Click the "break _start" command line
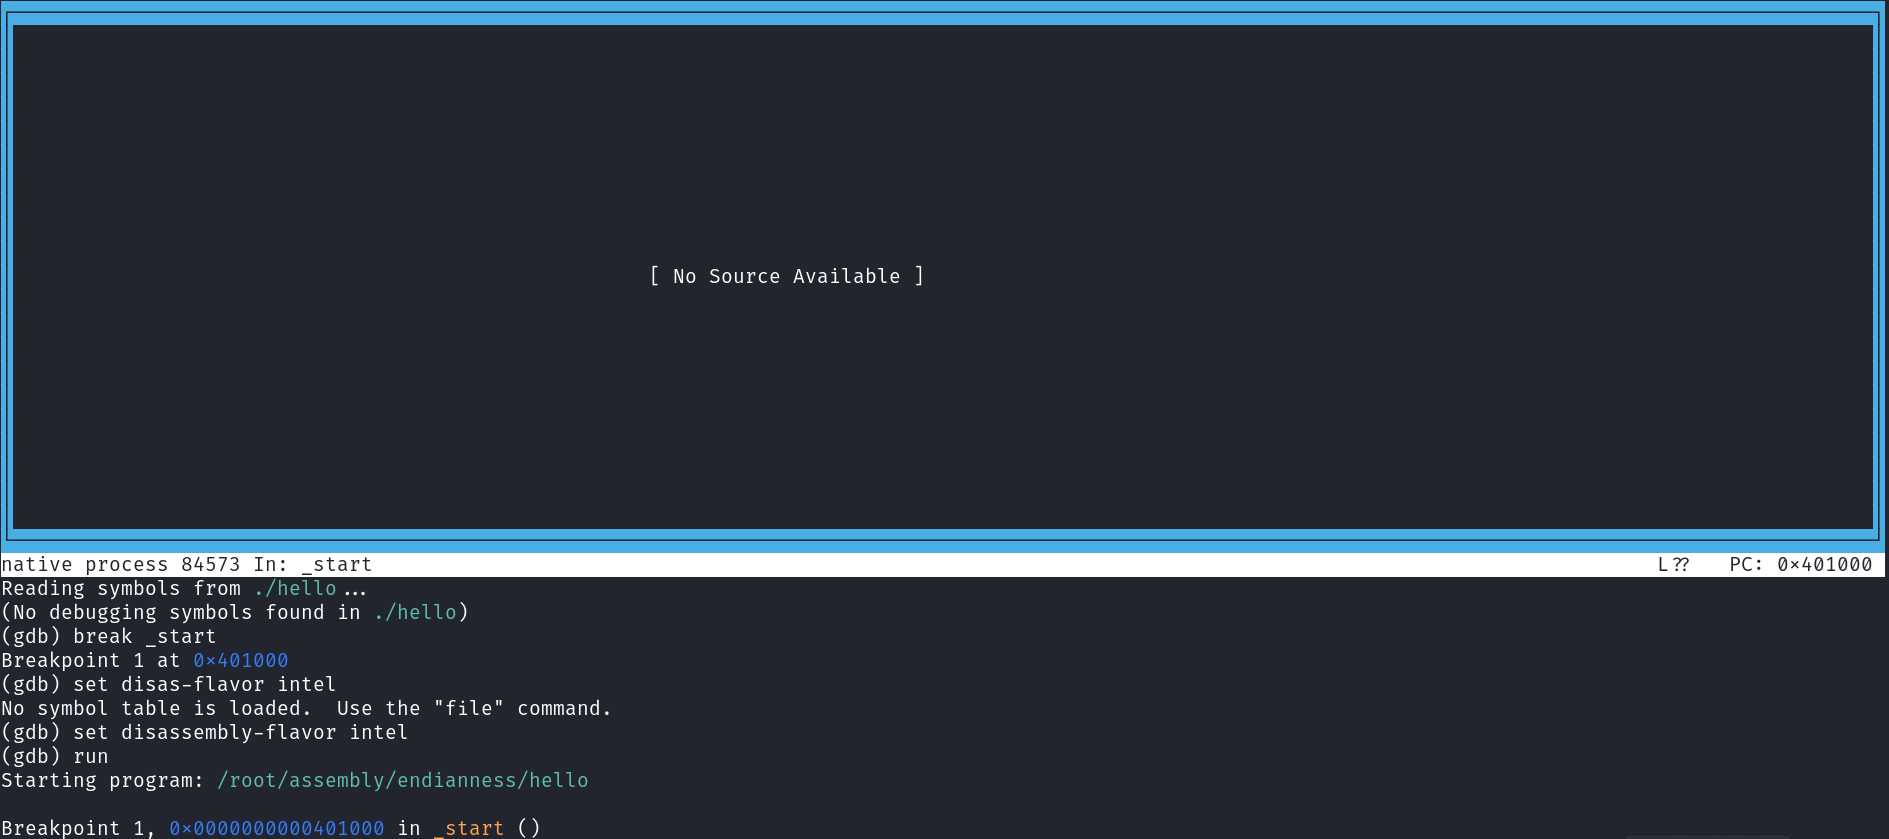 tap(143, 637)
